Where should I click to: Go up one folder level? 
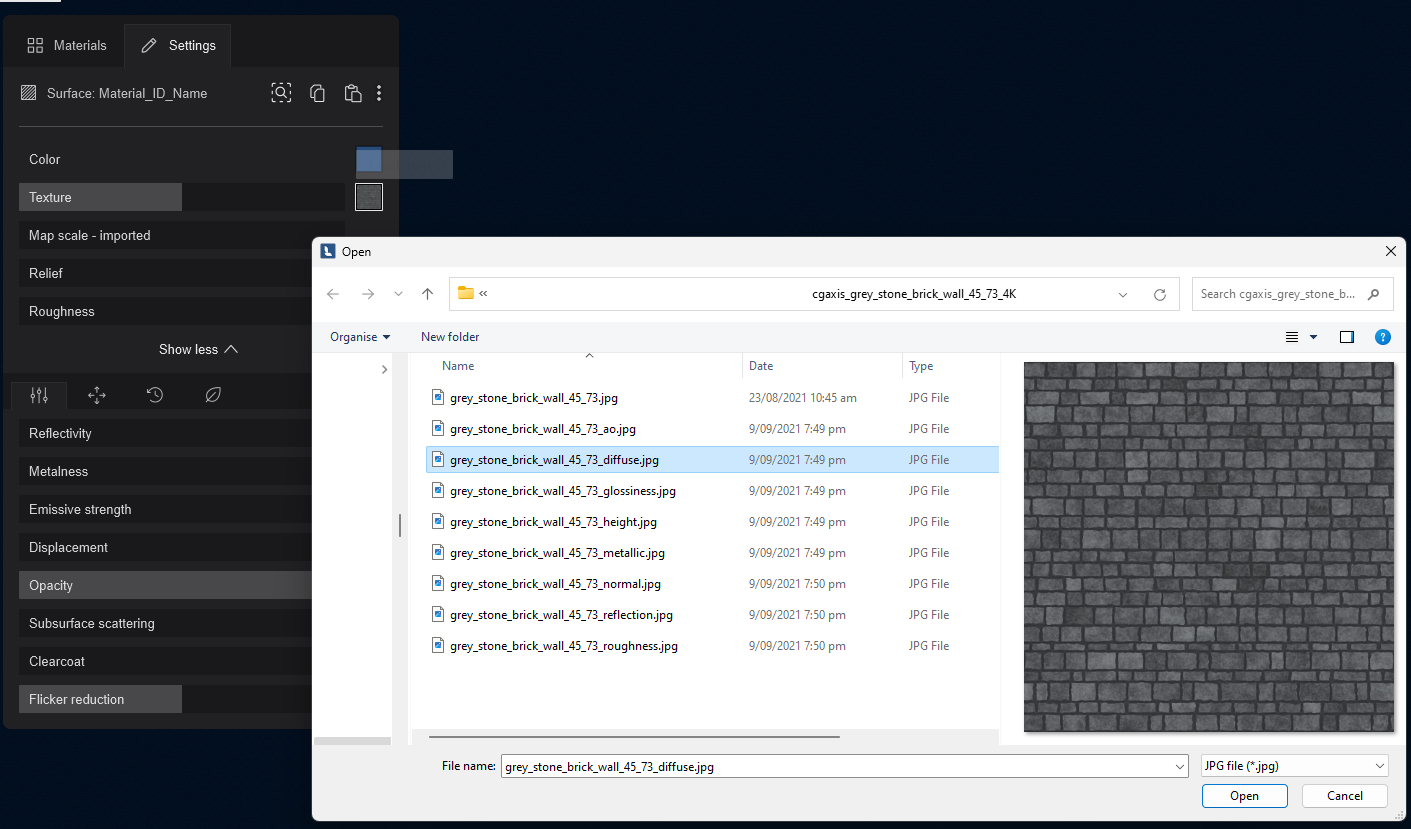[427, 294]
